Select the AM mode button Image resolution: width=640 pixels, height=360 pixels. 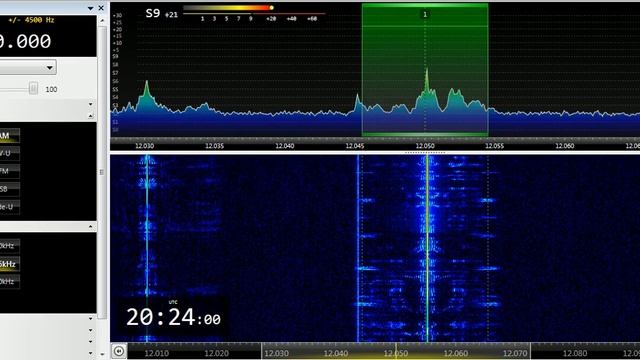9,136
